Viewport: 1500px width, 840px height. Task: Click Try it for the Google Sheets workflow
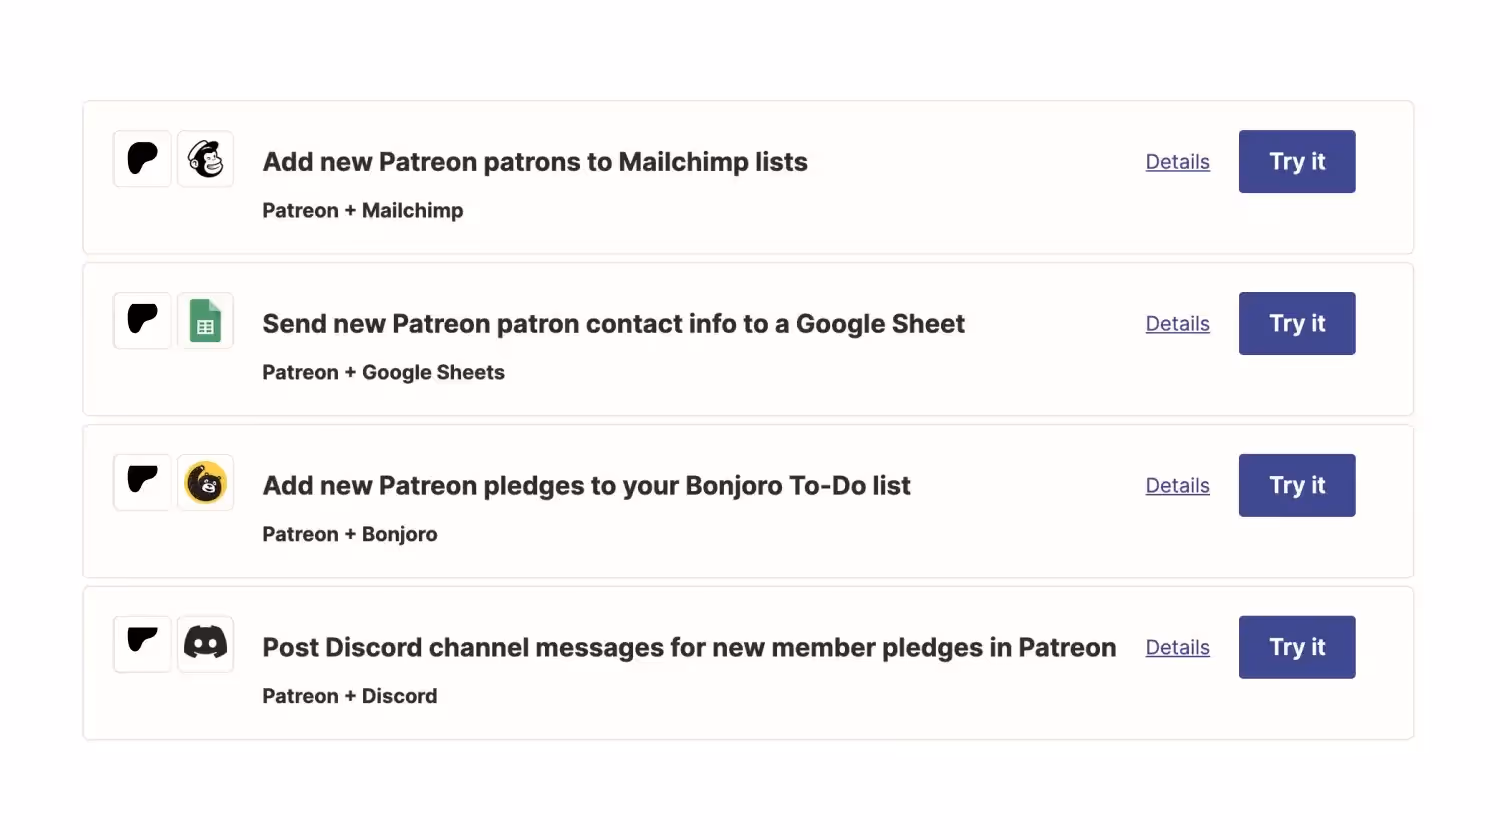pos(1297,323)
